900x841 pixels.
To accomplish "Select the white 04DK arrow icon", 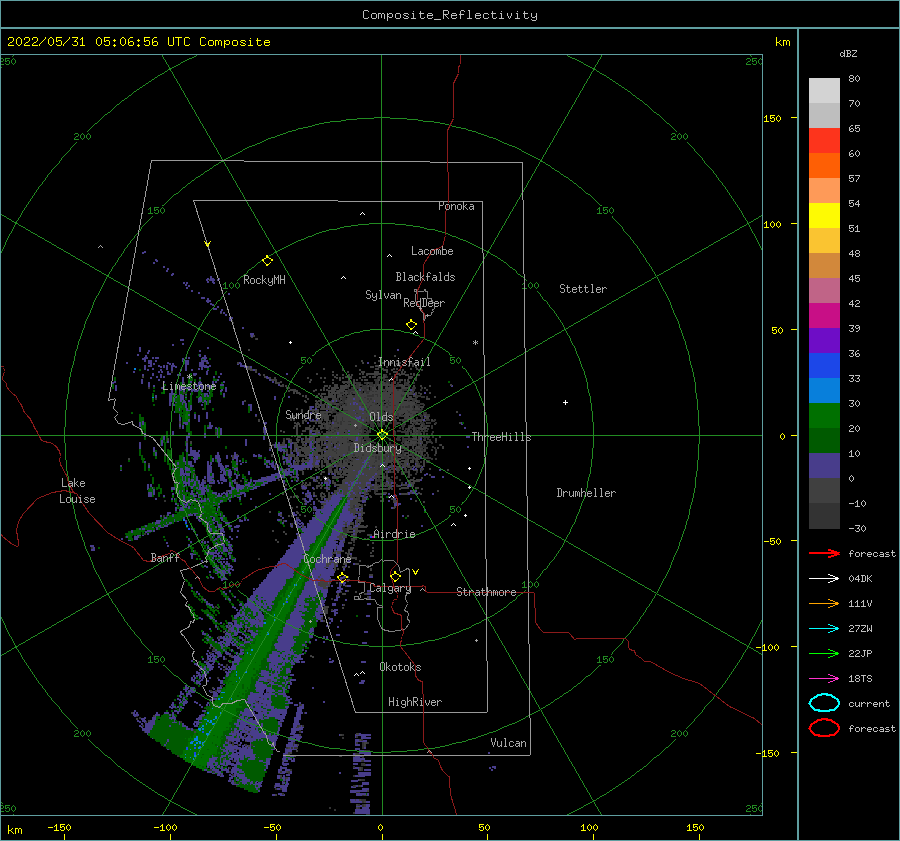I will point(824,578).
